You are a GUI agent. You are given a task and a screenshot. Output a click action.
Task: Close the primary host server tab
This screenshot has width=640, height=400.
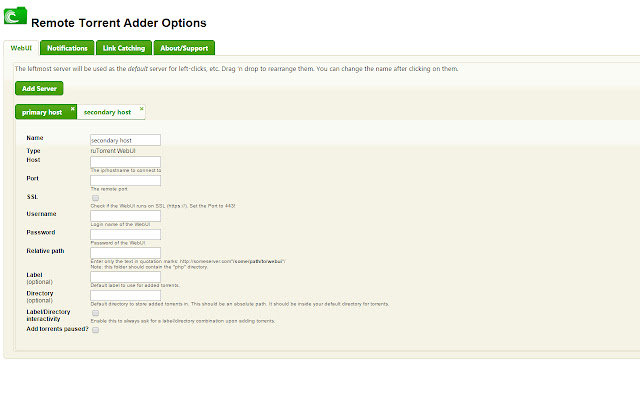point(72,107)
